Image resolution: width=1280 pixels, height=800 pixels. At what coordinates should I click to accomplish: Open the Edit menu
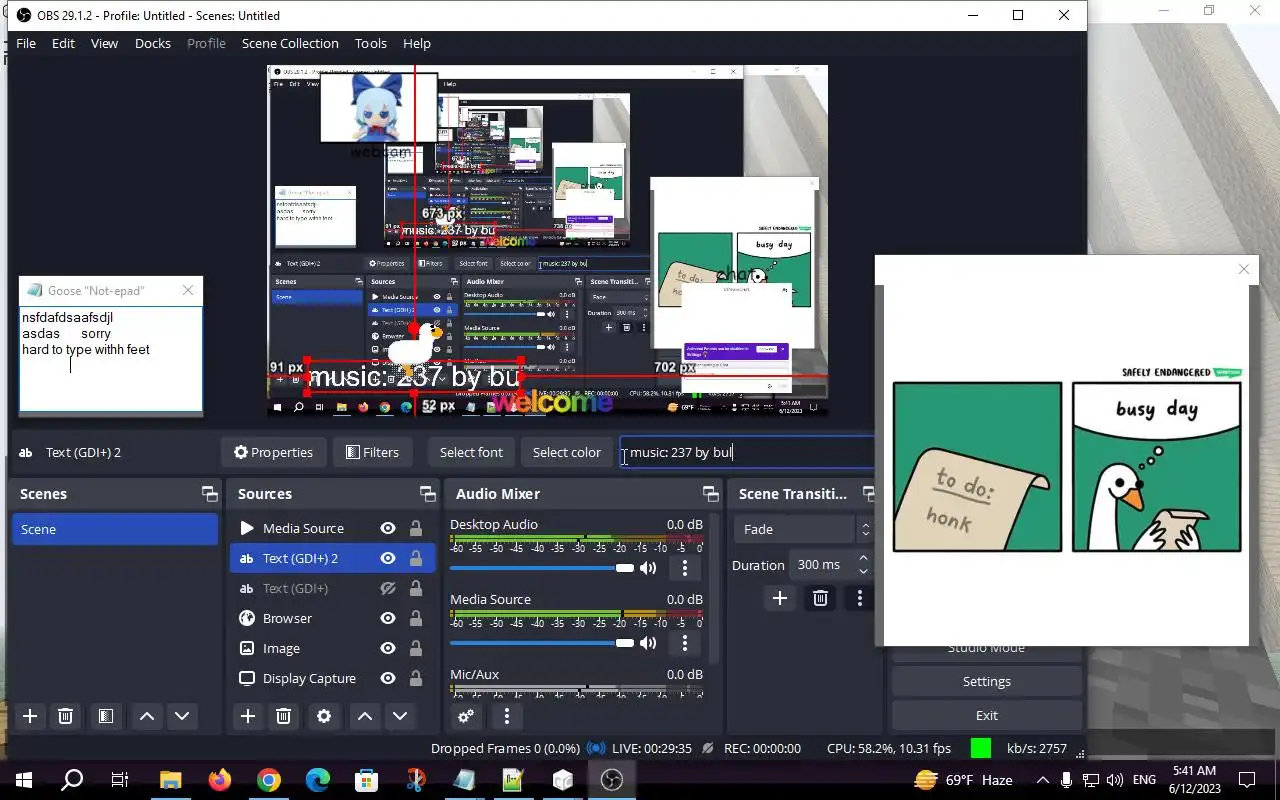[x=63, y=43]
